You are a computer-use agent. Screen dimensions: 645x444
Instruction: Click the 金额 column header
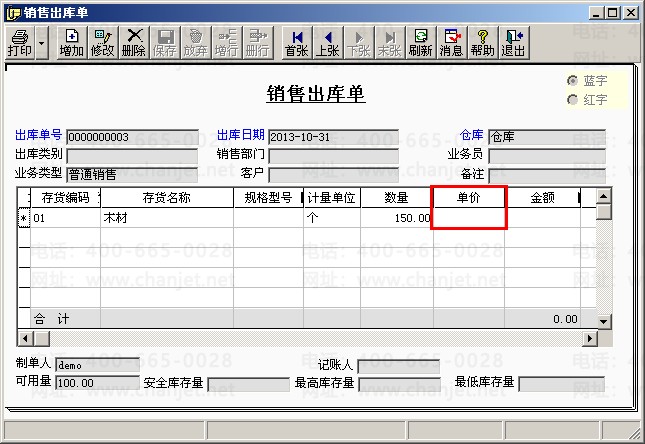click(x=542, y=198)
